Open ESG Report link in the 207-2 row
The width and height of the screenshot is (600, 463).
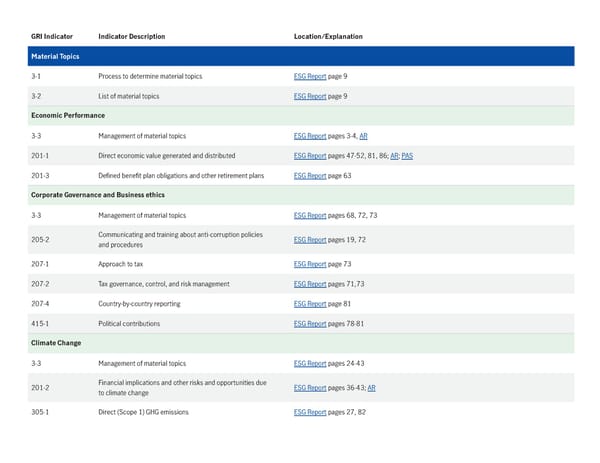310,284
